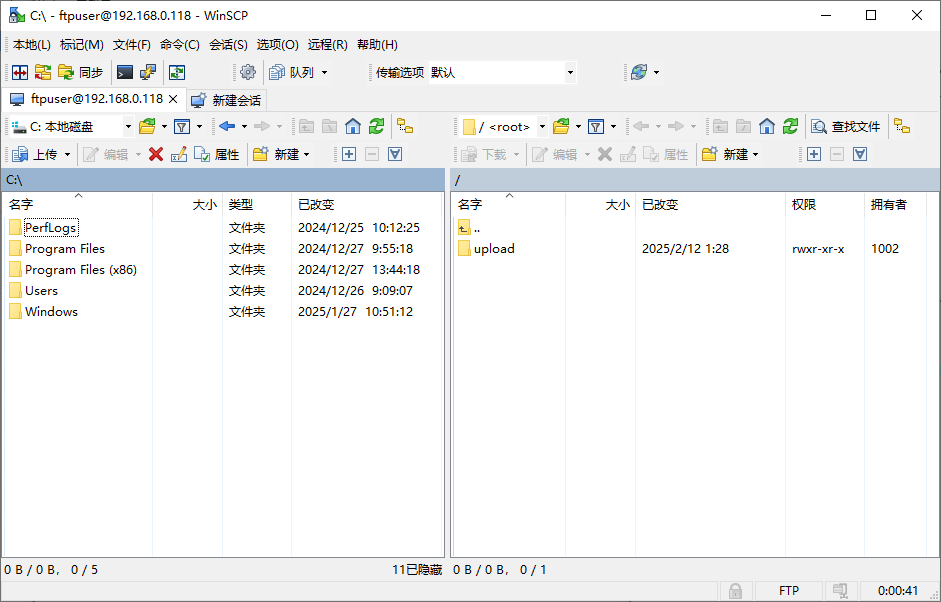This screenshot has height=602, width=941.
Task: Click the keep remote directory up-to-date icon
Action: tap(176, 73)
